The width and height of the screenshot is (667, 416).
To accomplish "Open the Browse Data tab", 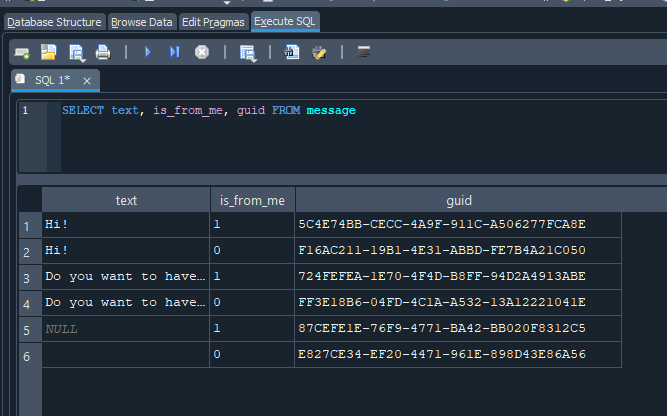I will [142, 22].
